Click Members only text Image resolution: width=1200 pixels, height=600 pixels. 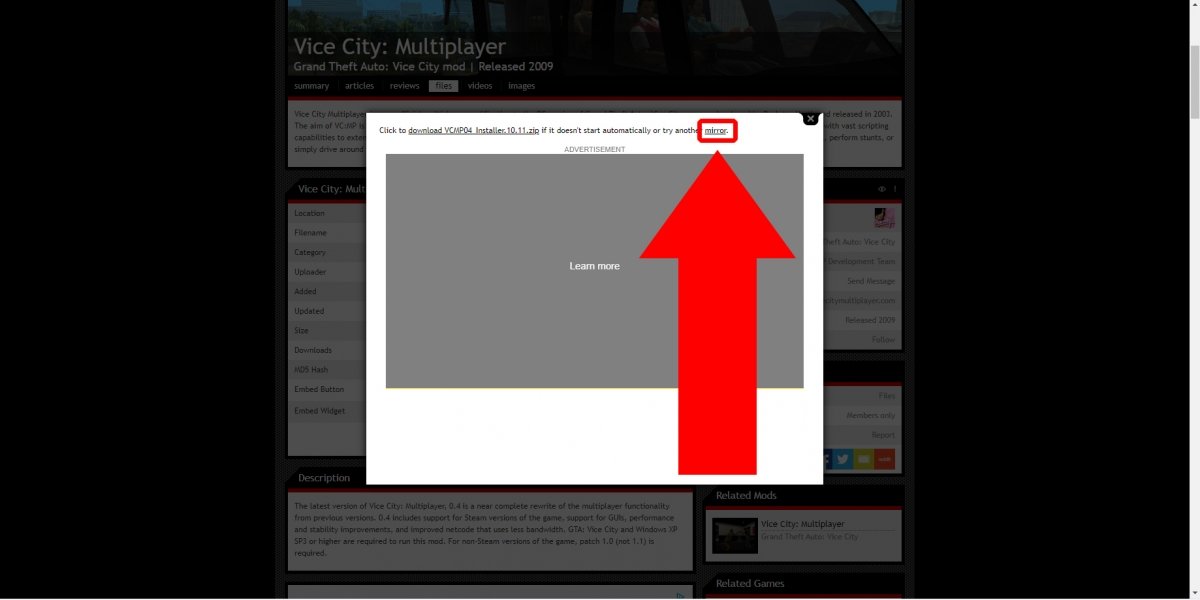tap(870, 415)
